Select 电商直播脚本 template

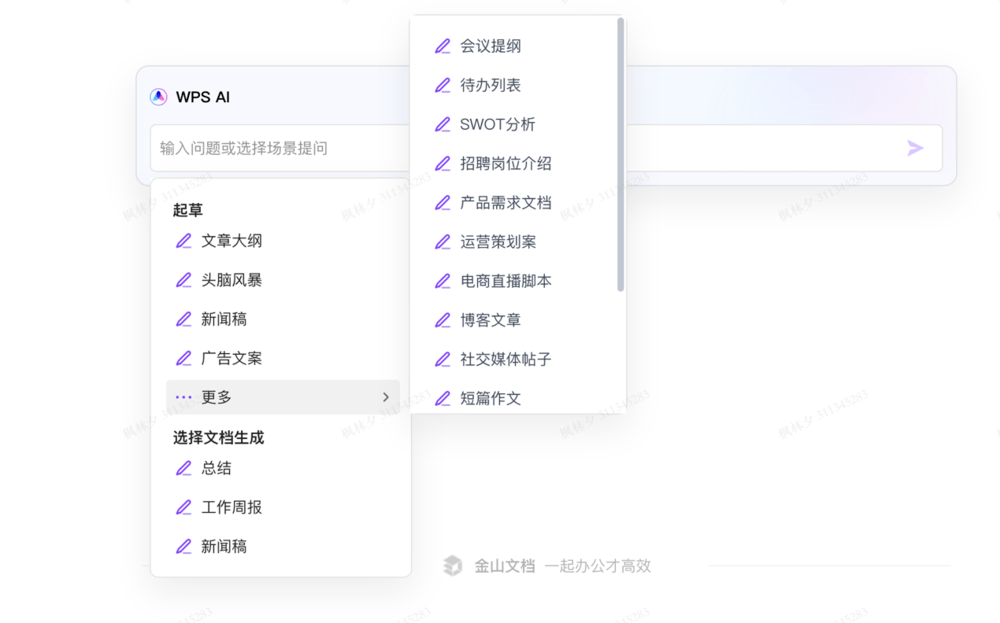coord(505,281)
